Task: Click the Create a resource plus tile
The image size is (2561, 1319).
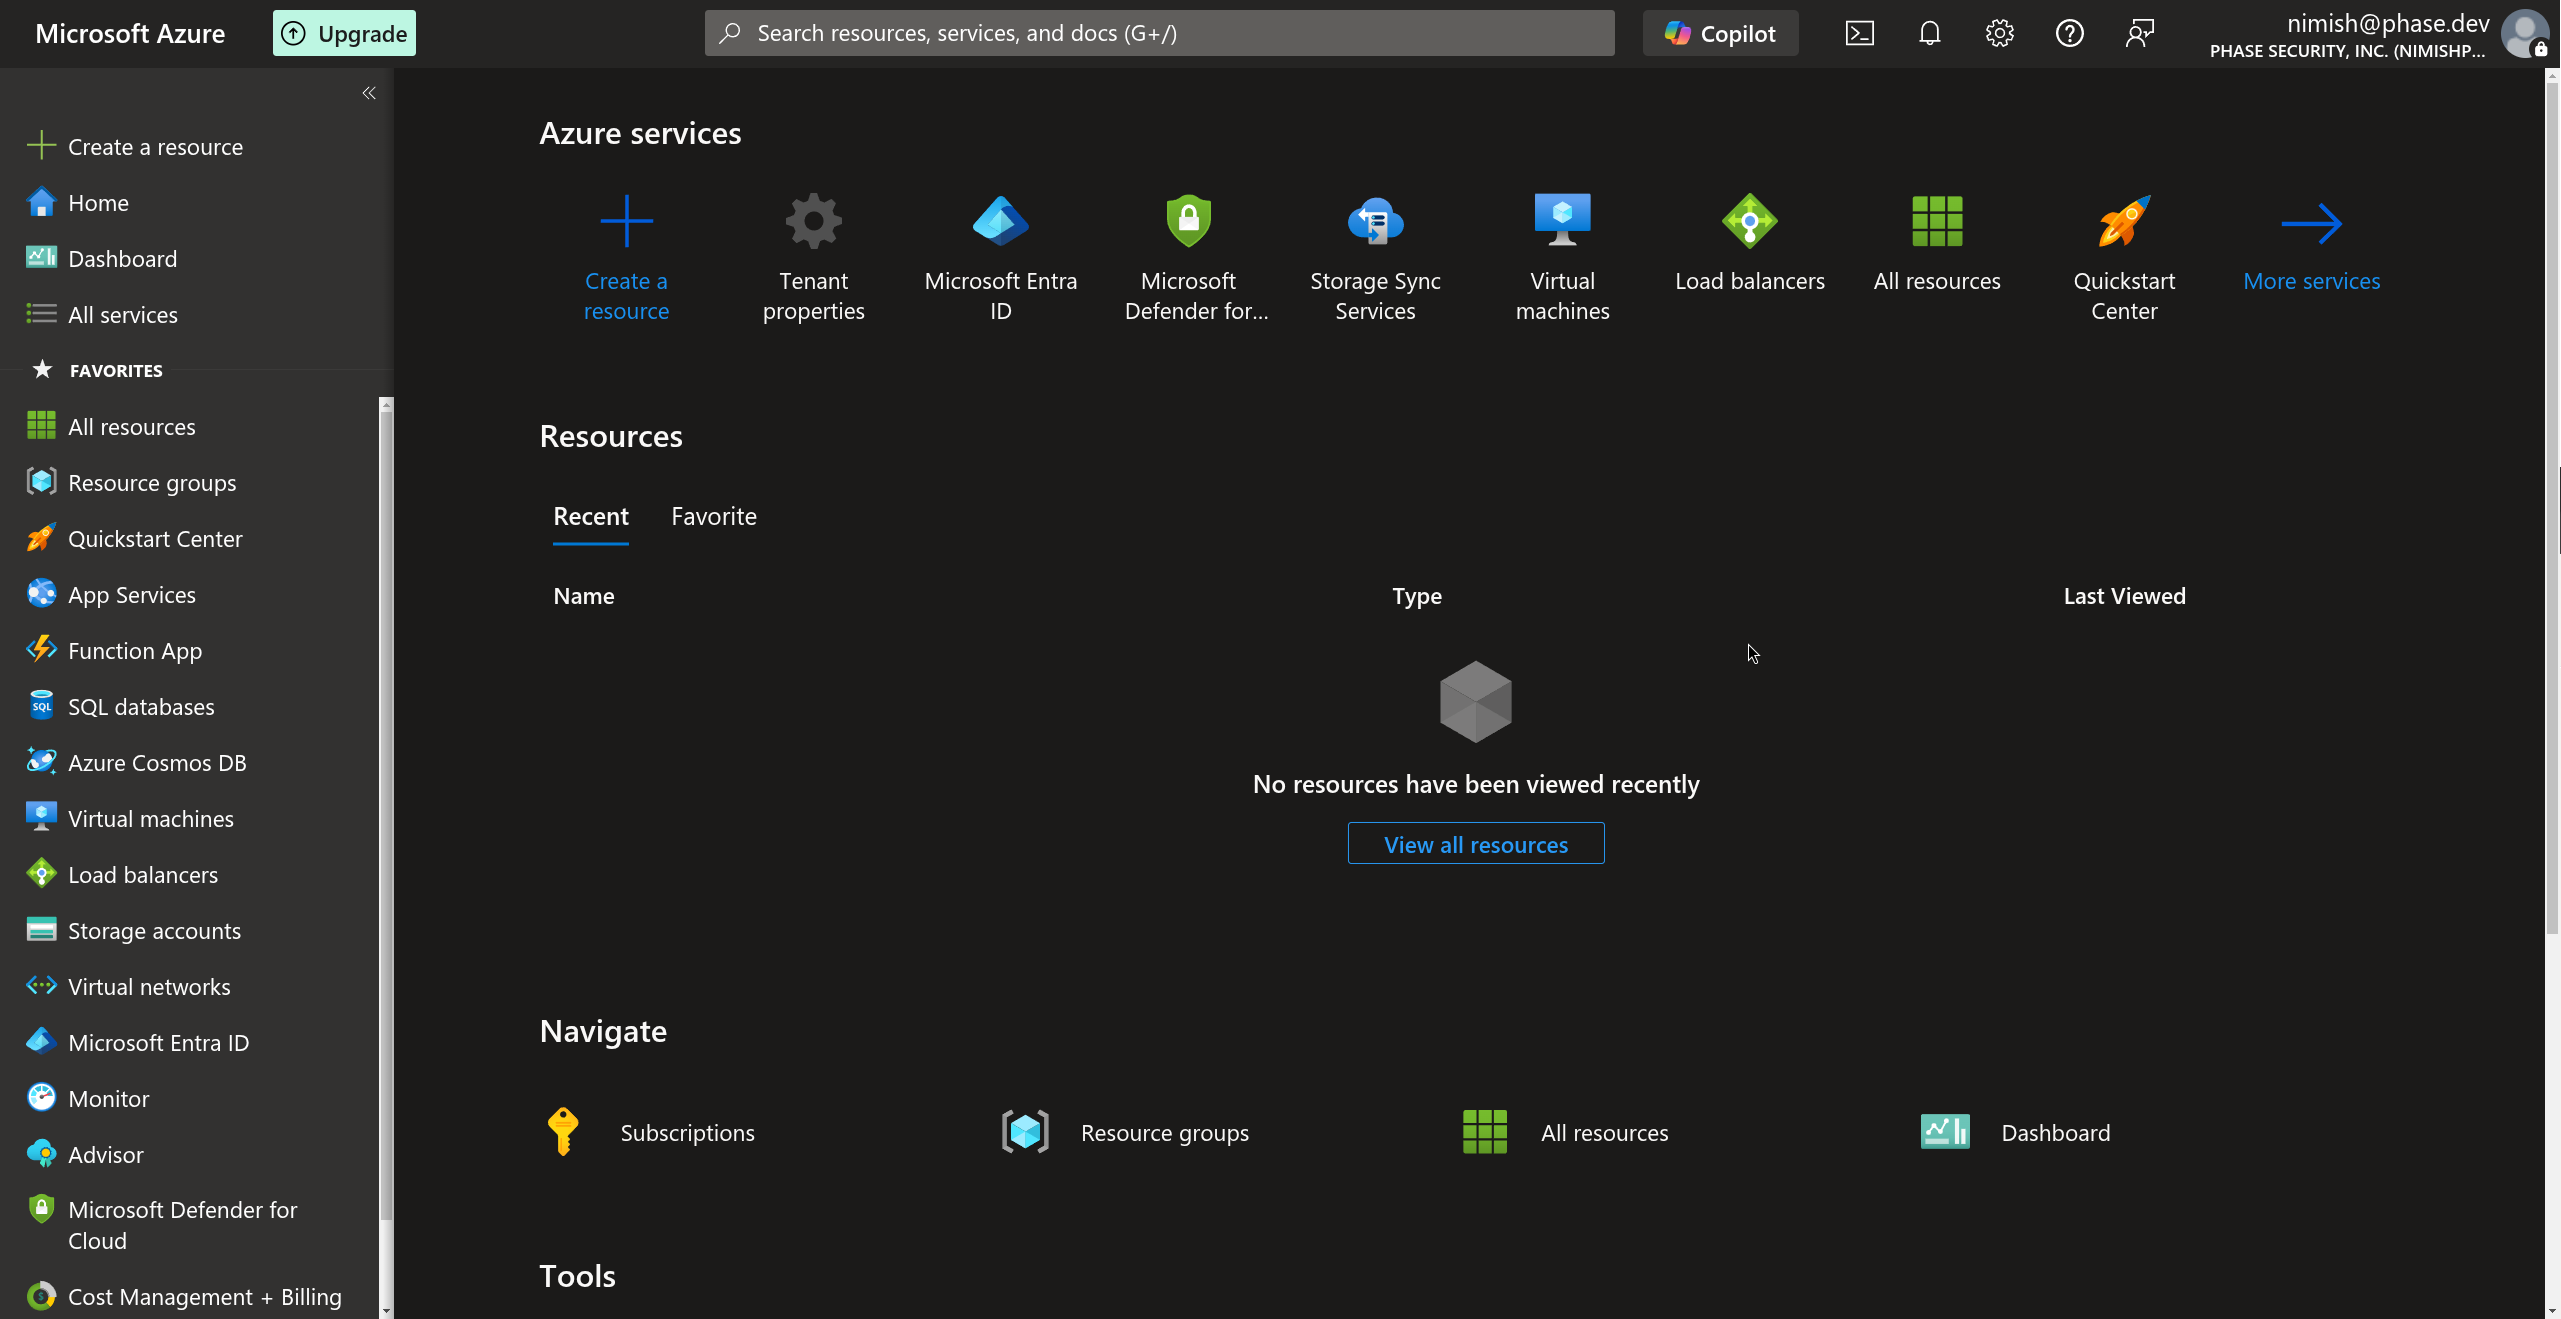Action: tap(626, 257)
